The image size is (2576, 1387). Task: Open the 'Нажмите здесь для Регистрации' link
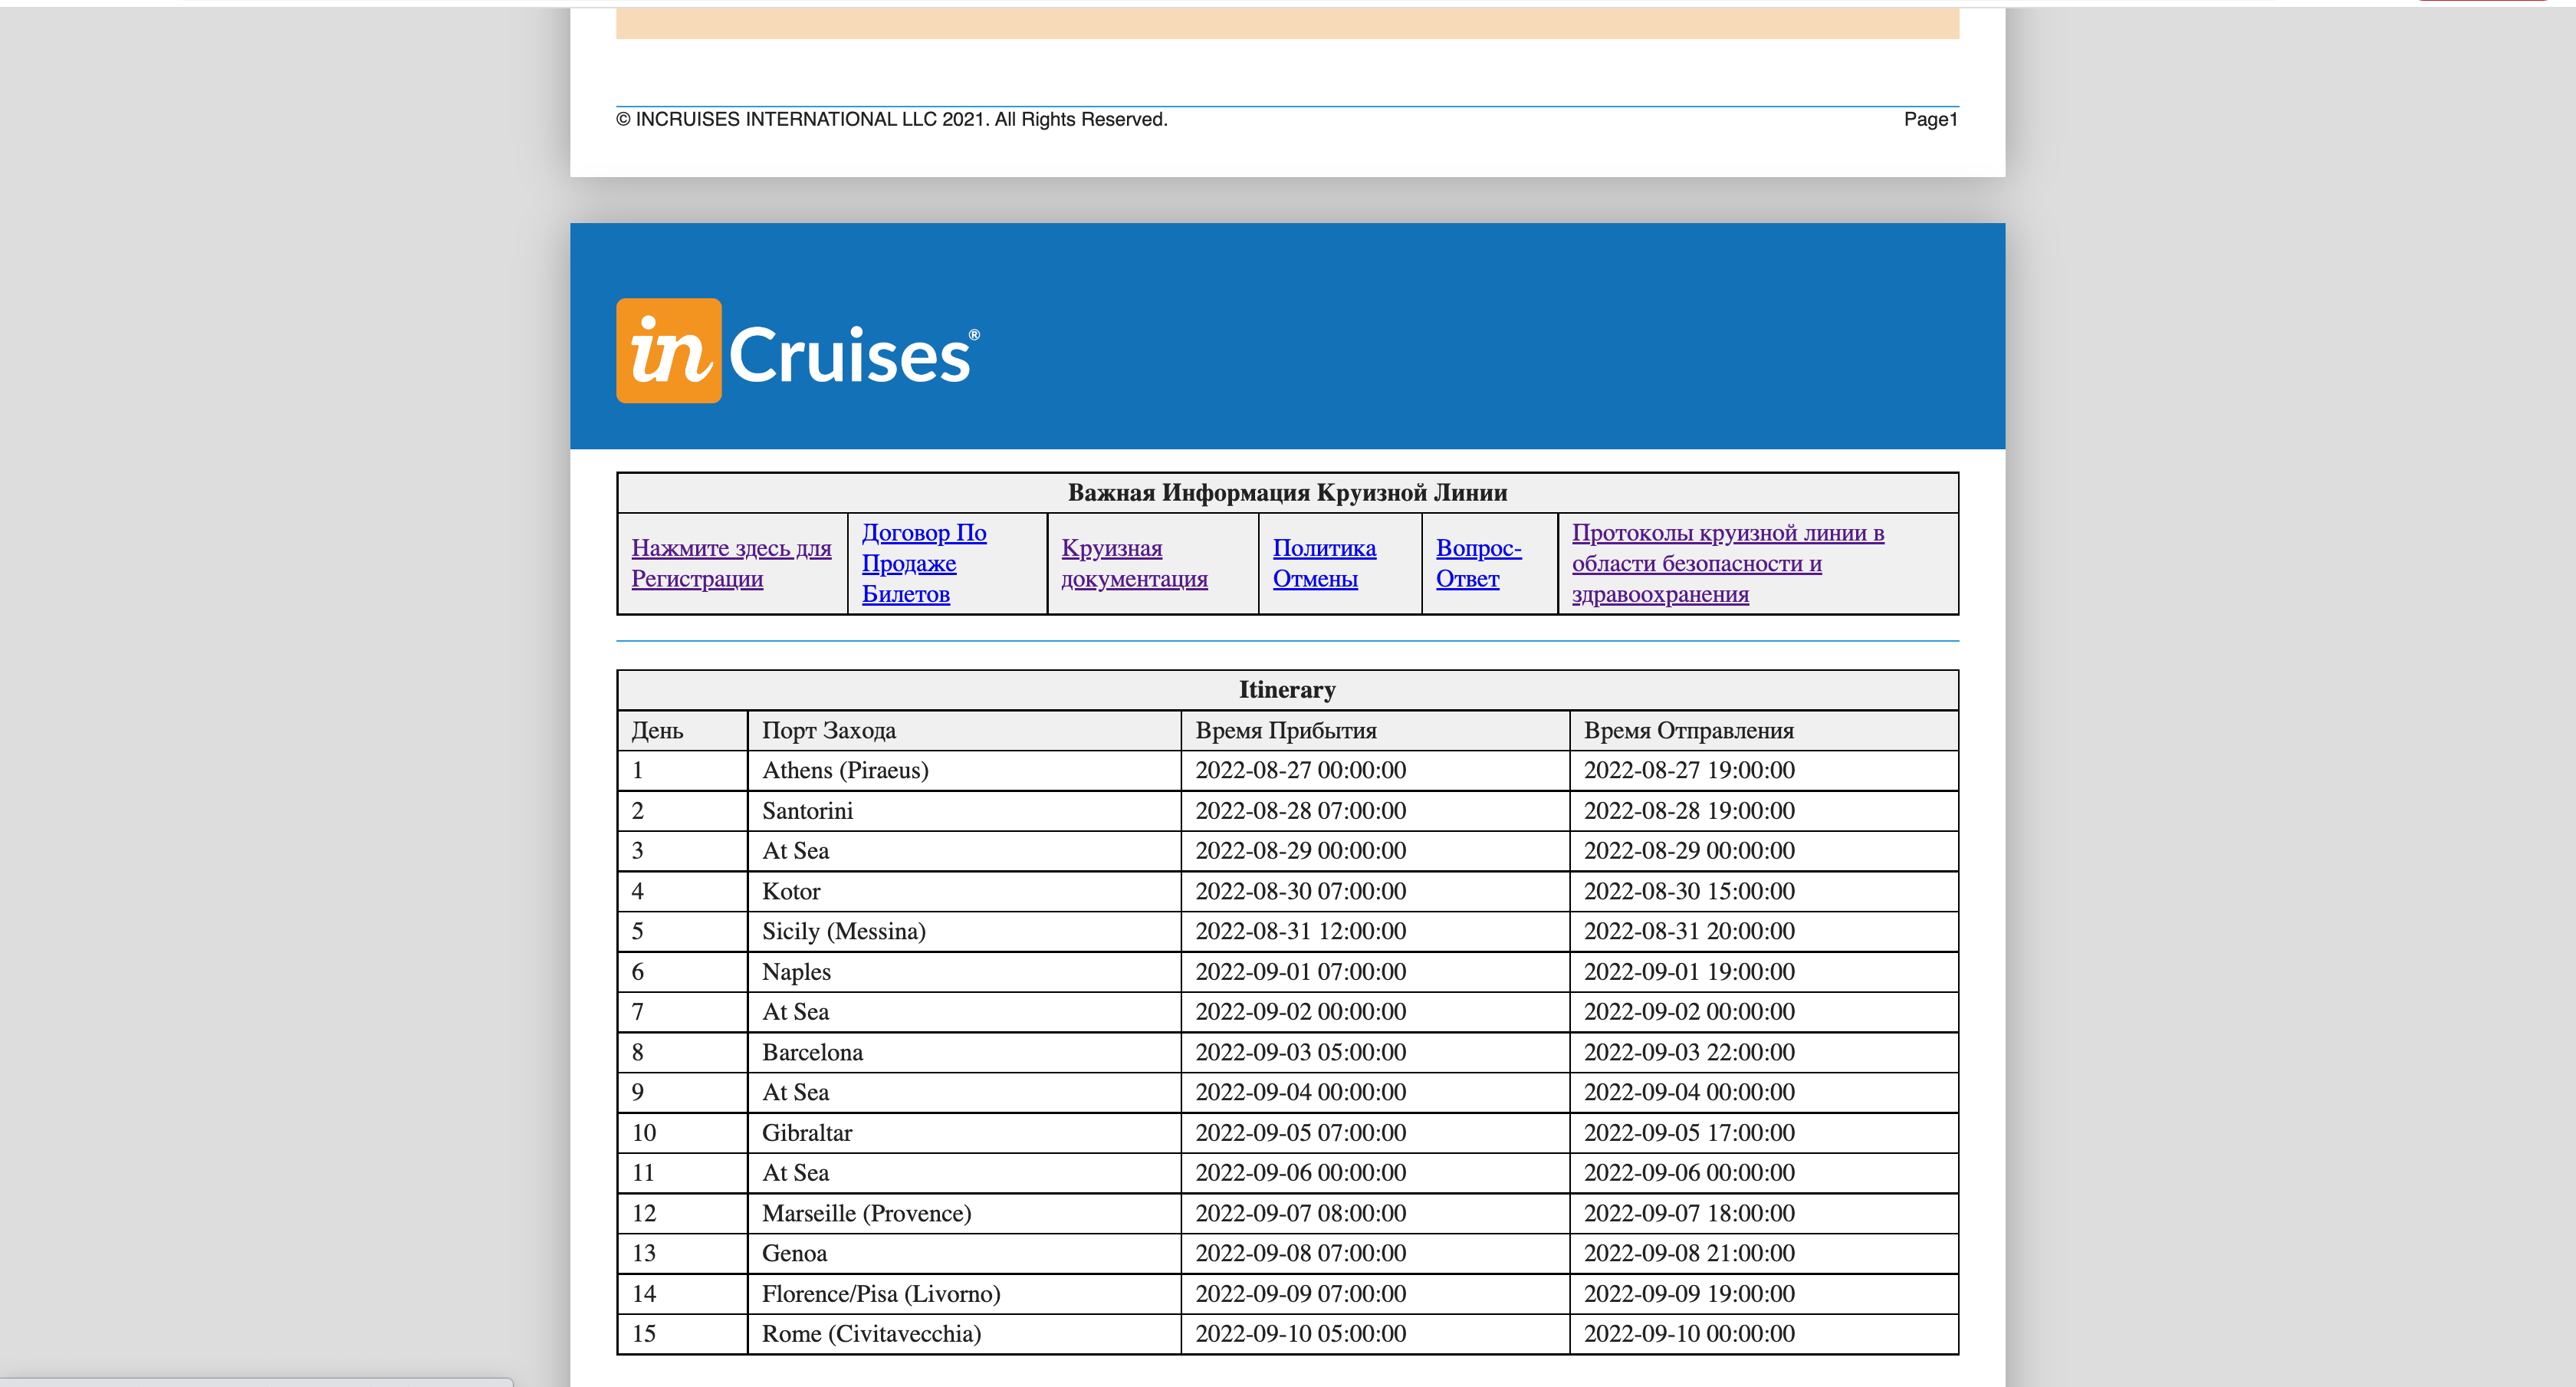pyautogui.click(x=731, y=563)
